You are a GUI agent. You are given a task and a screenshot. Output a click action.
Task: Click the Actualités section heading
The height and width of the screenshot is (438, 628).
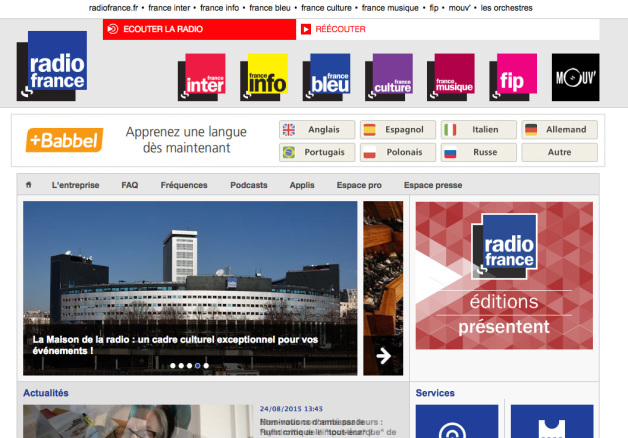pyautogui.click(x=46, y=393)
